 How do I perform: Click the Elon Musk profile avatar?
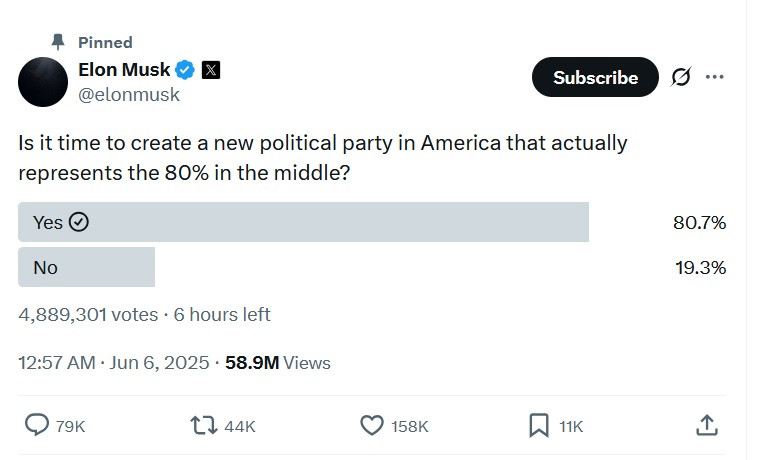[43, 82]
